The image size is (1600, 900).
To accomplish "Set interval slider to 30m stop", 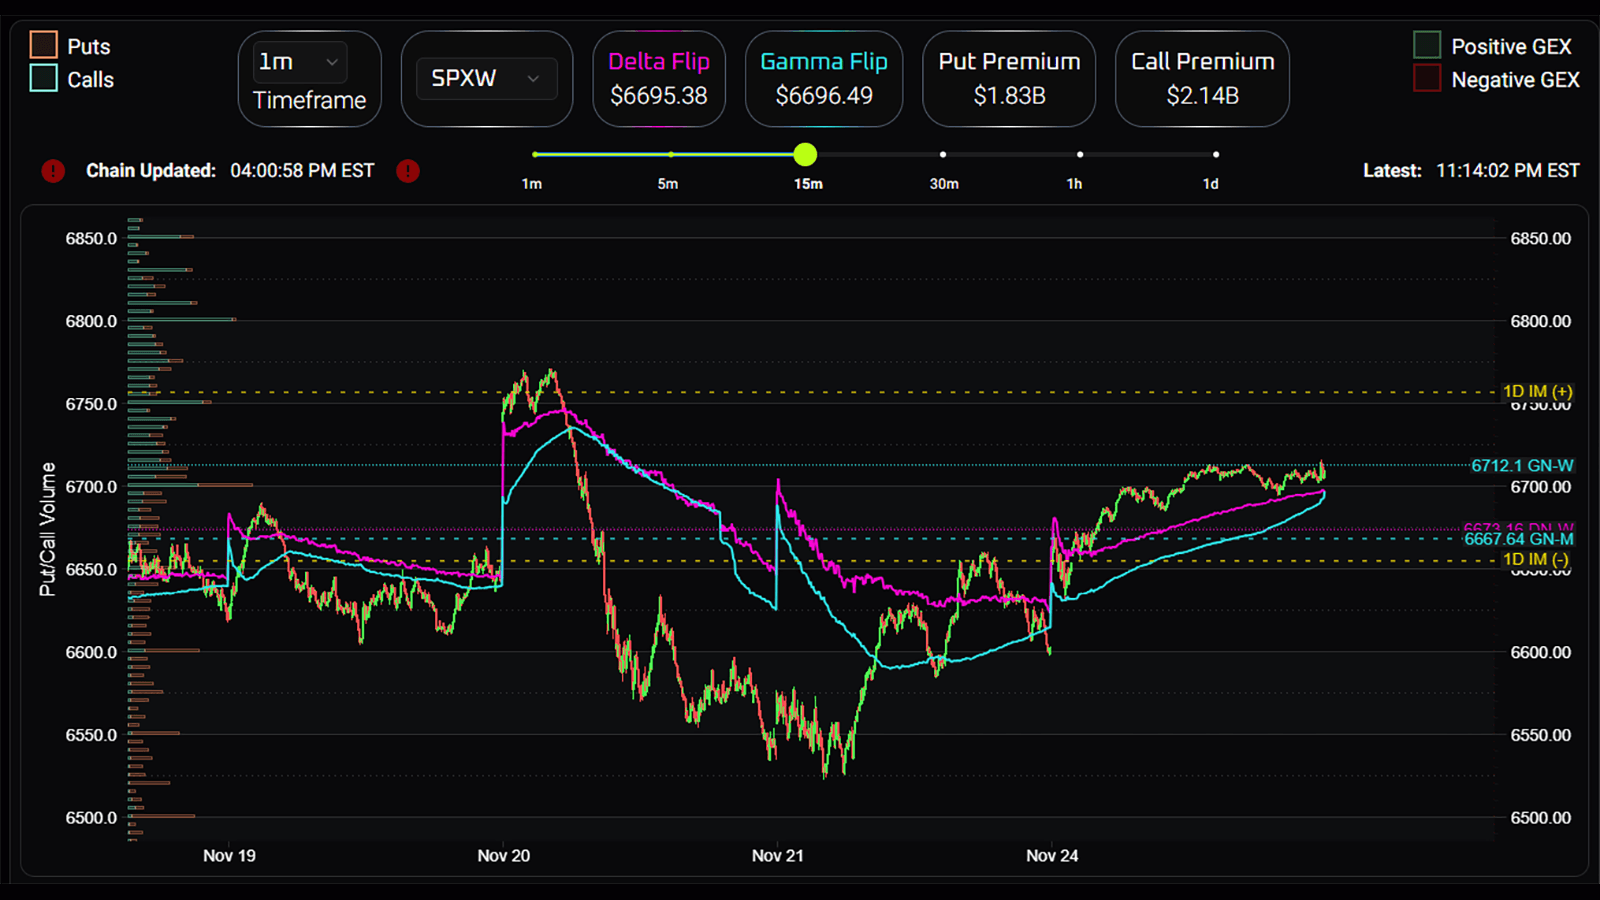I will pos(943,155).
